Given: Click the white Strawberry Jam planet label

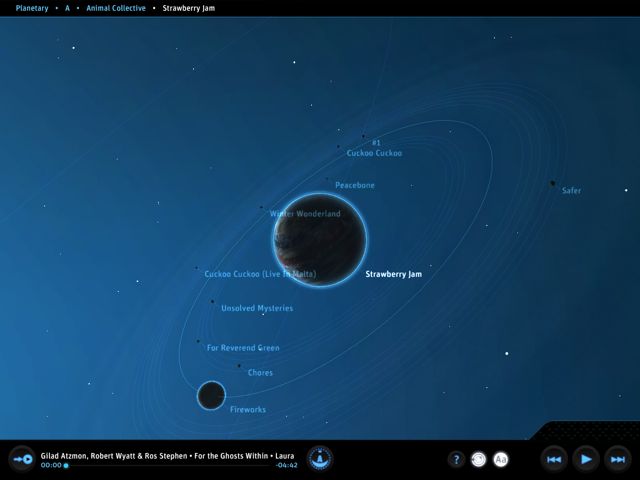Looking at the screenshot, I should pos(393,274).
